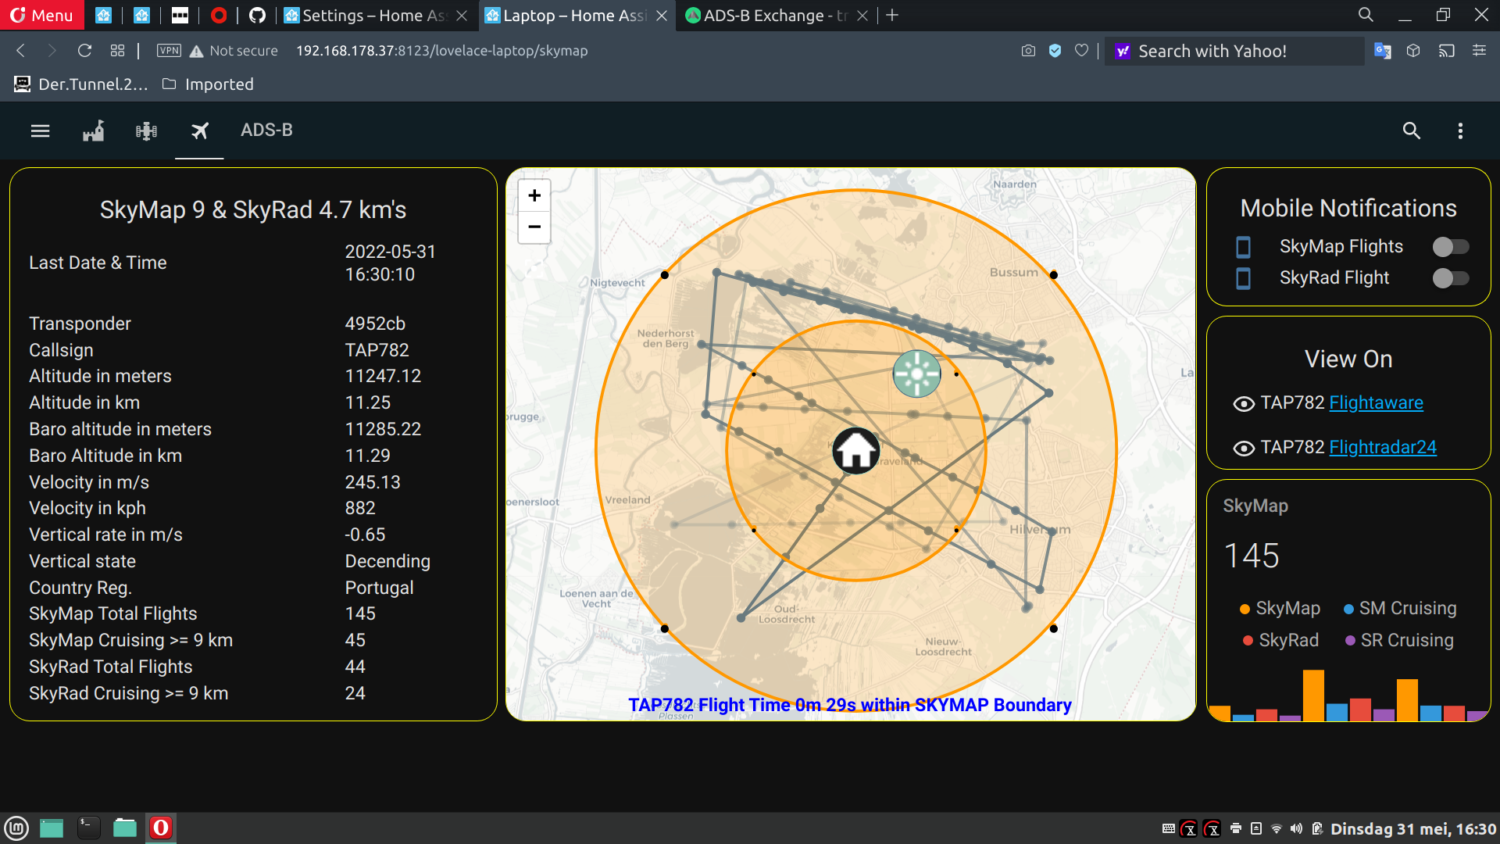Click the dashboard search magnifier icon
The height and width of the screenshot is (844, 1500).
tap(1411, 131)
